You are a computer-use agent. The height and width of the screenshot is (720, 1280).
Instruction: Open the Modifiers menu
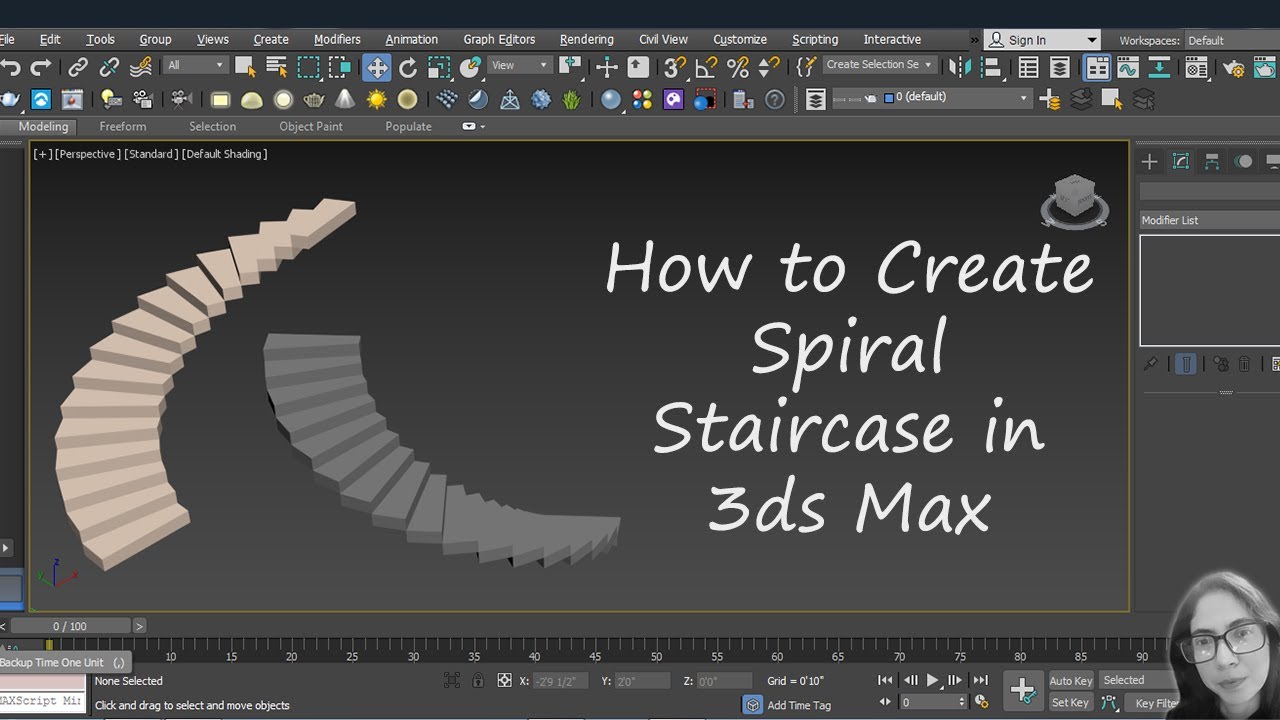(337, 39)
